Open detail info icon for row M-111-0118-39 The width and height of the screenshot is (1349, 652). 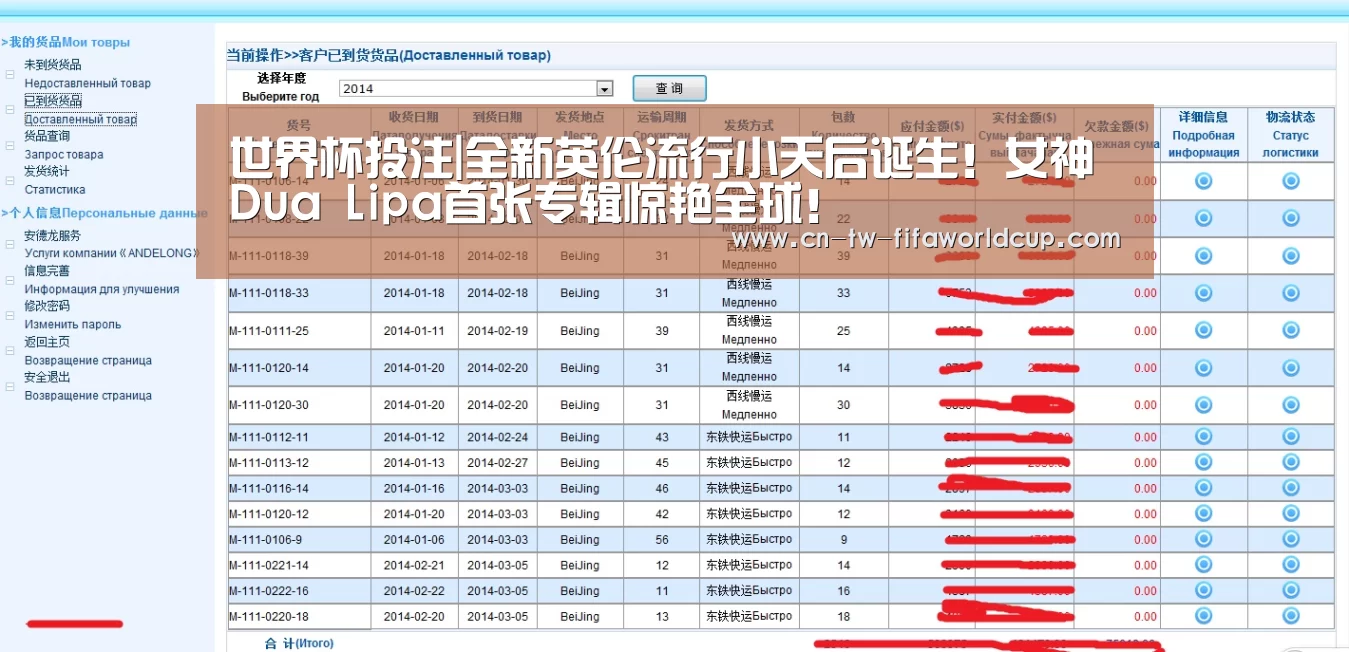coord(1204,256)
